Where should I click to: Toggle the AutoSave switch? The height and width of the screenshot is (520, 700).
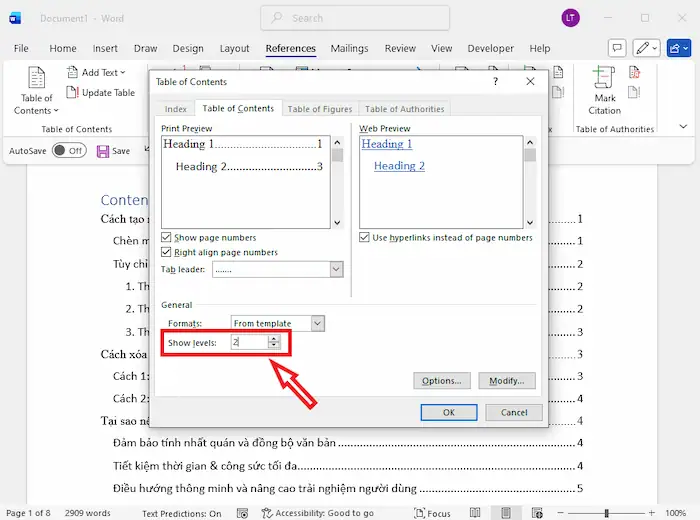tap(69, 150)
